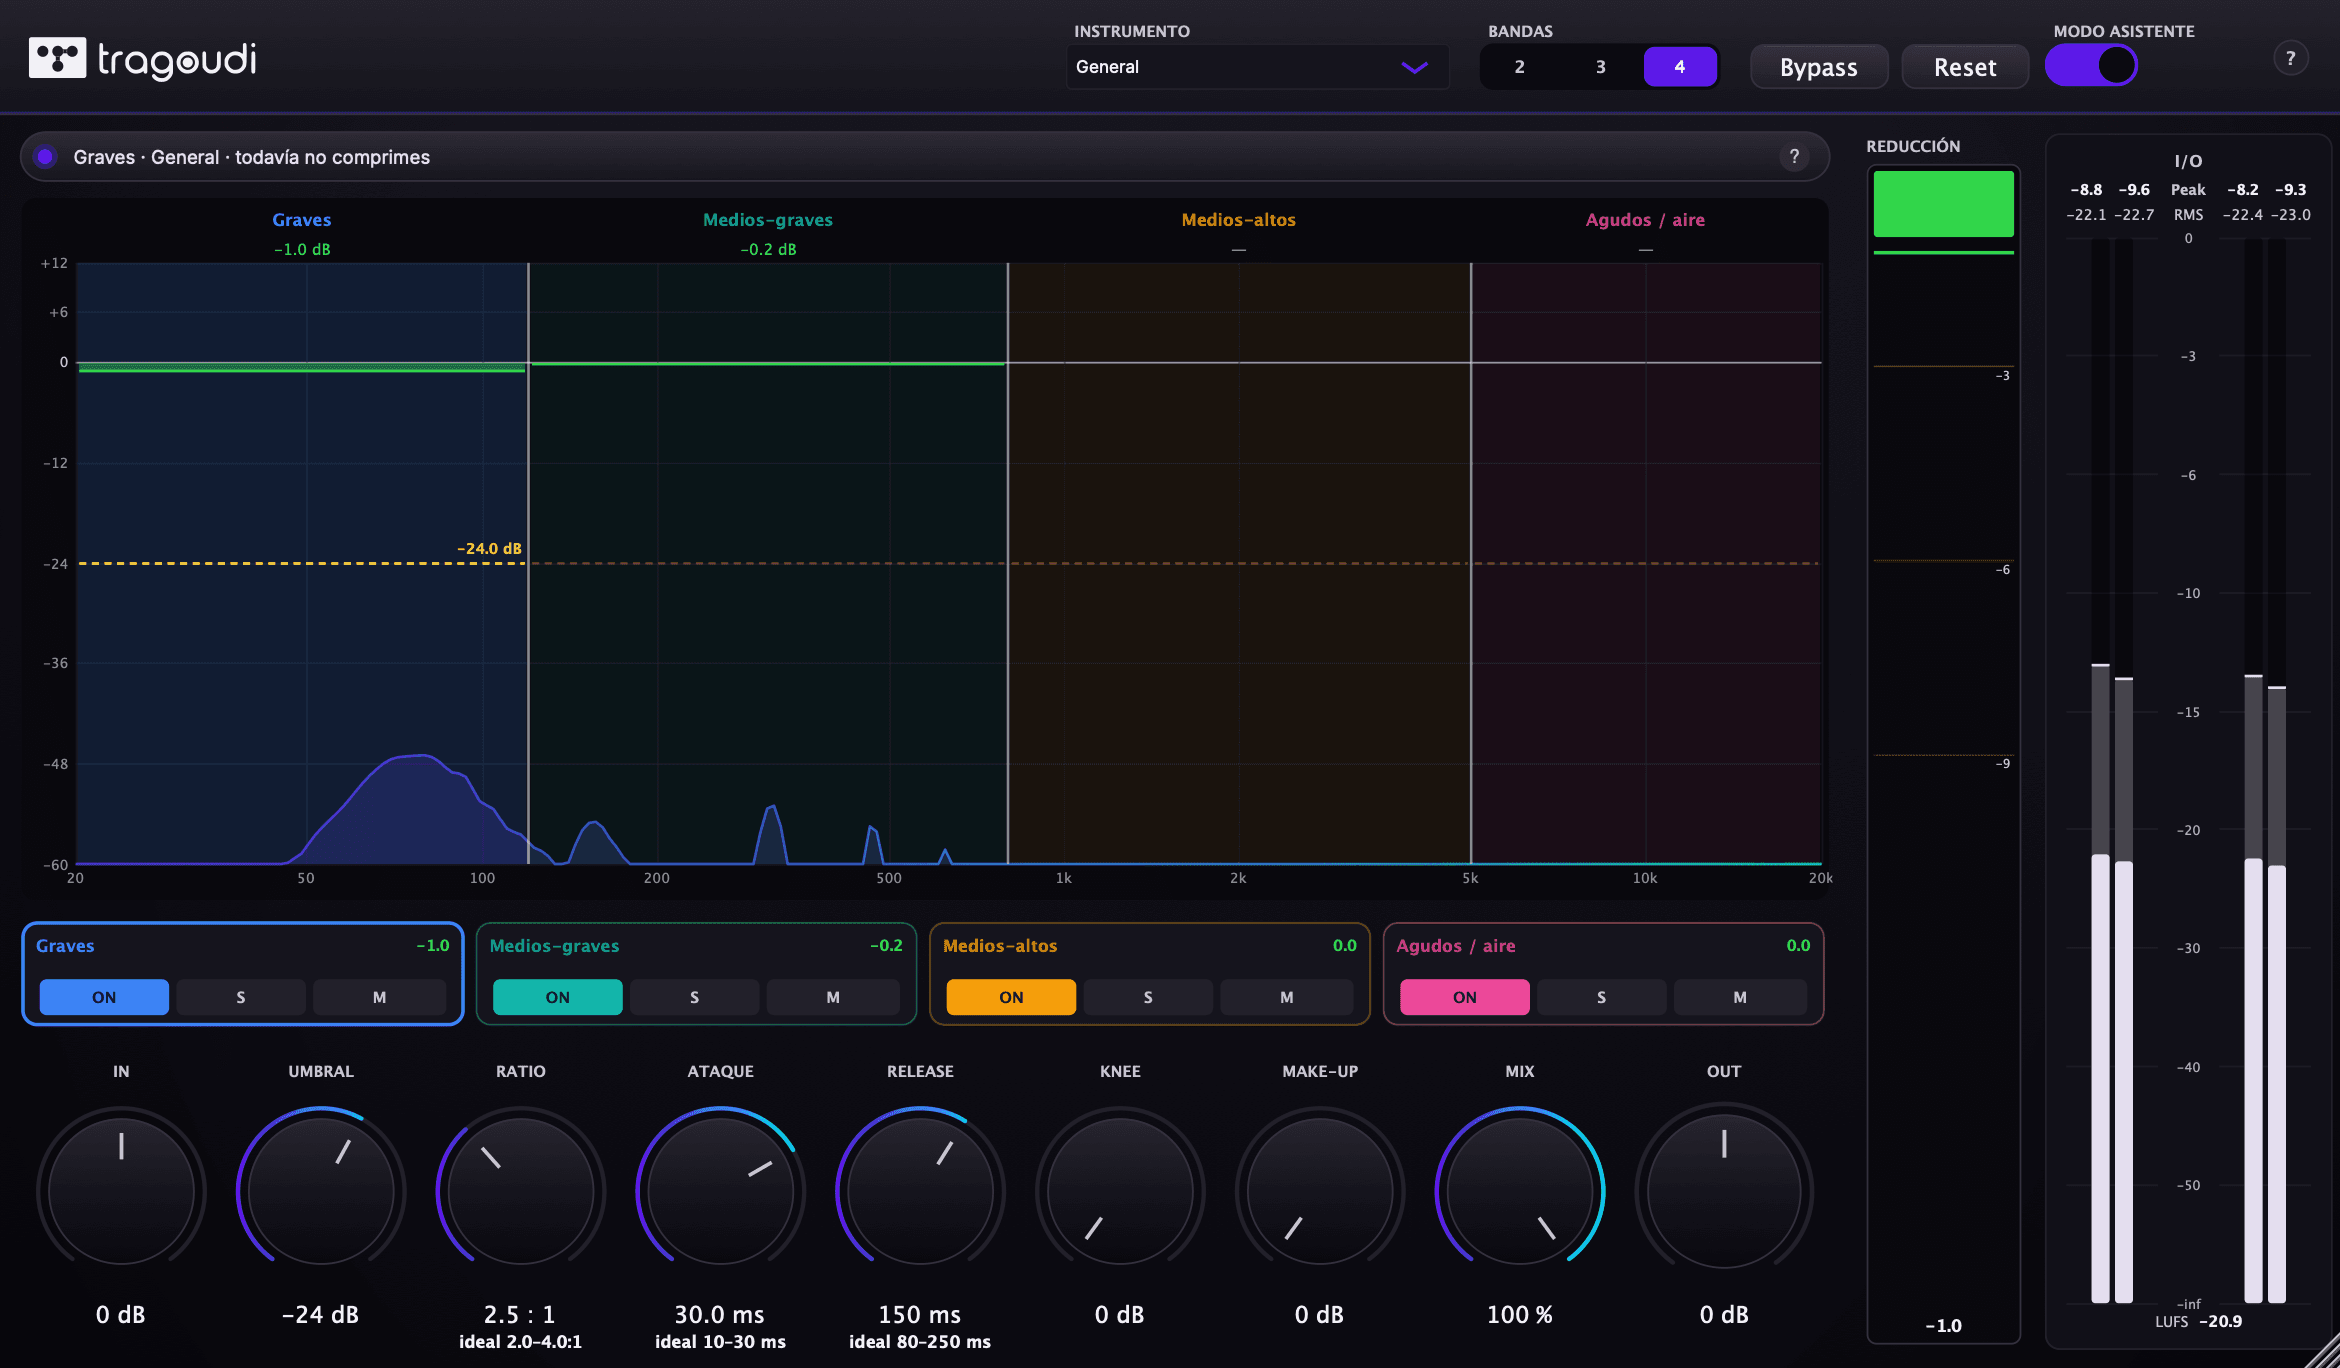This screenshot has width=2340, height=1368.
Task: Click the ideal 80–250 ms hint text
Action: [x=920, y=1342]
